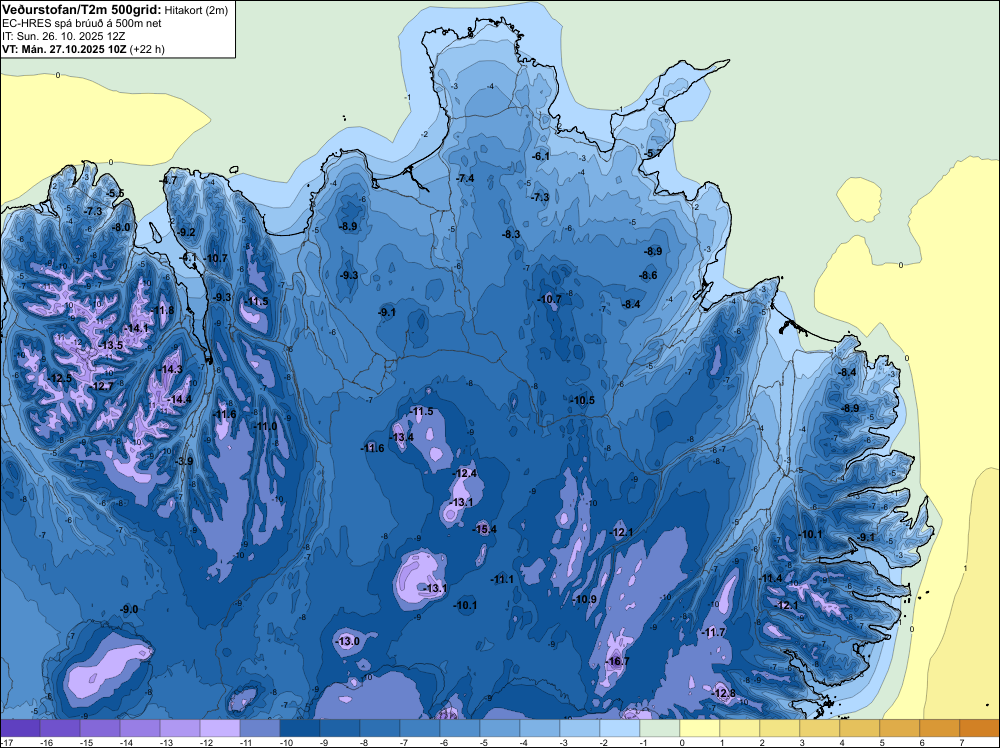Click the -7.4 temperature value
The height and width of the screenshot is (748, 1000).
pos(466,179)
